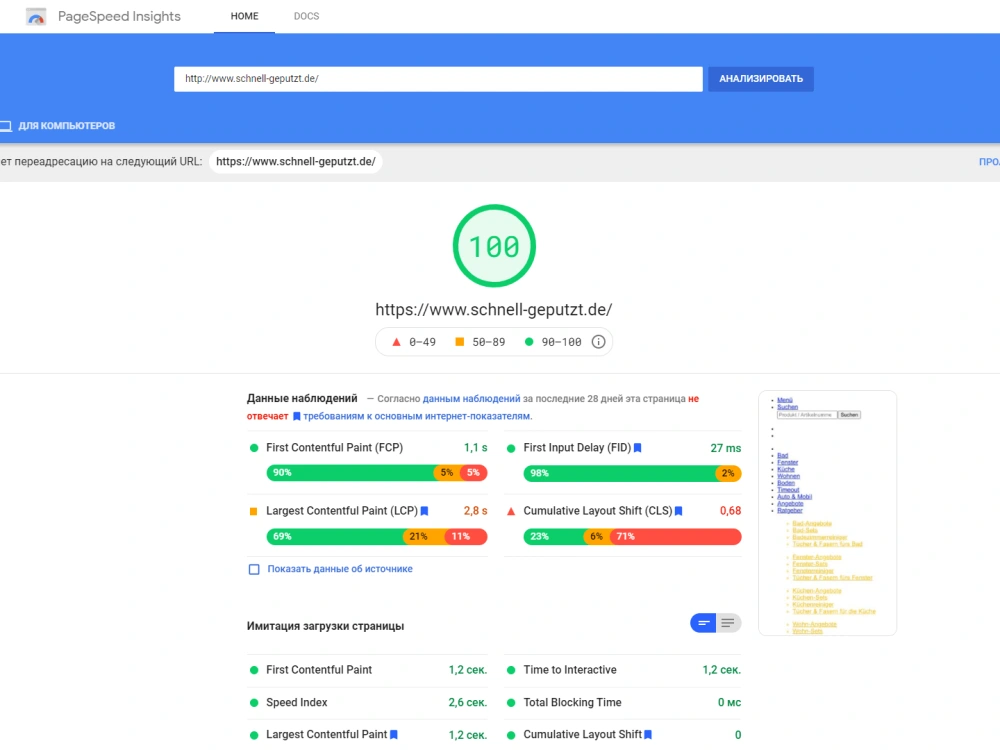
Task: Enable Показать данные об источнике checkbox
Action: (x=254, y=569)
